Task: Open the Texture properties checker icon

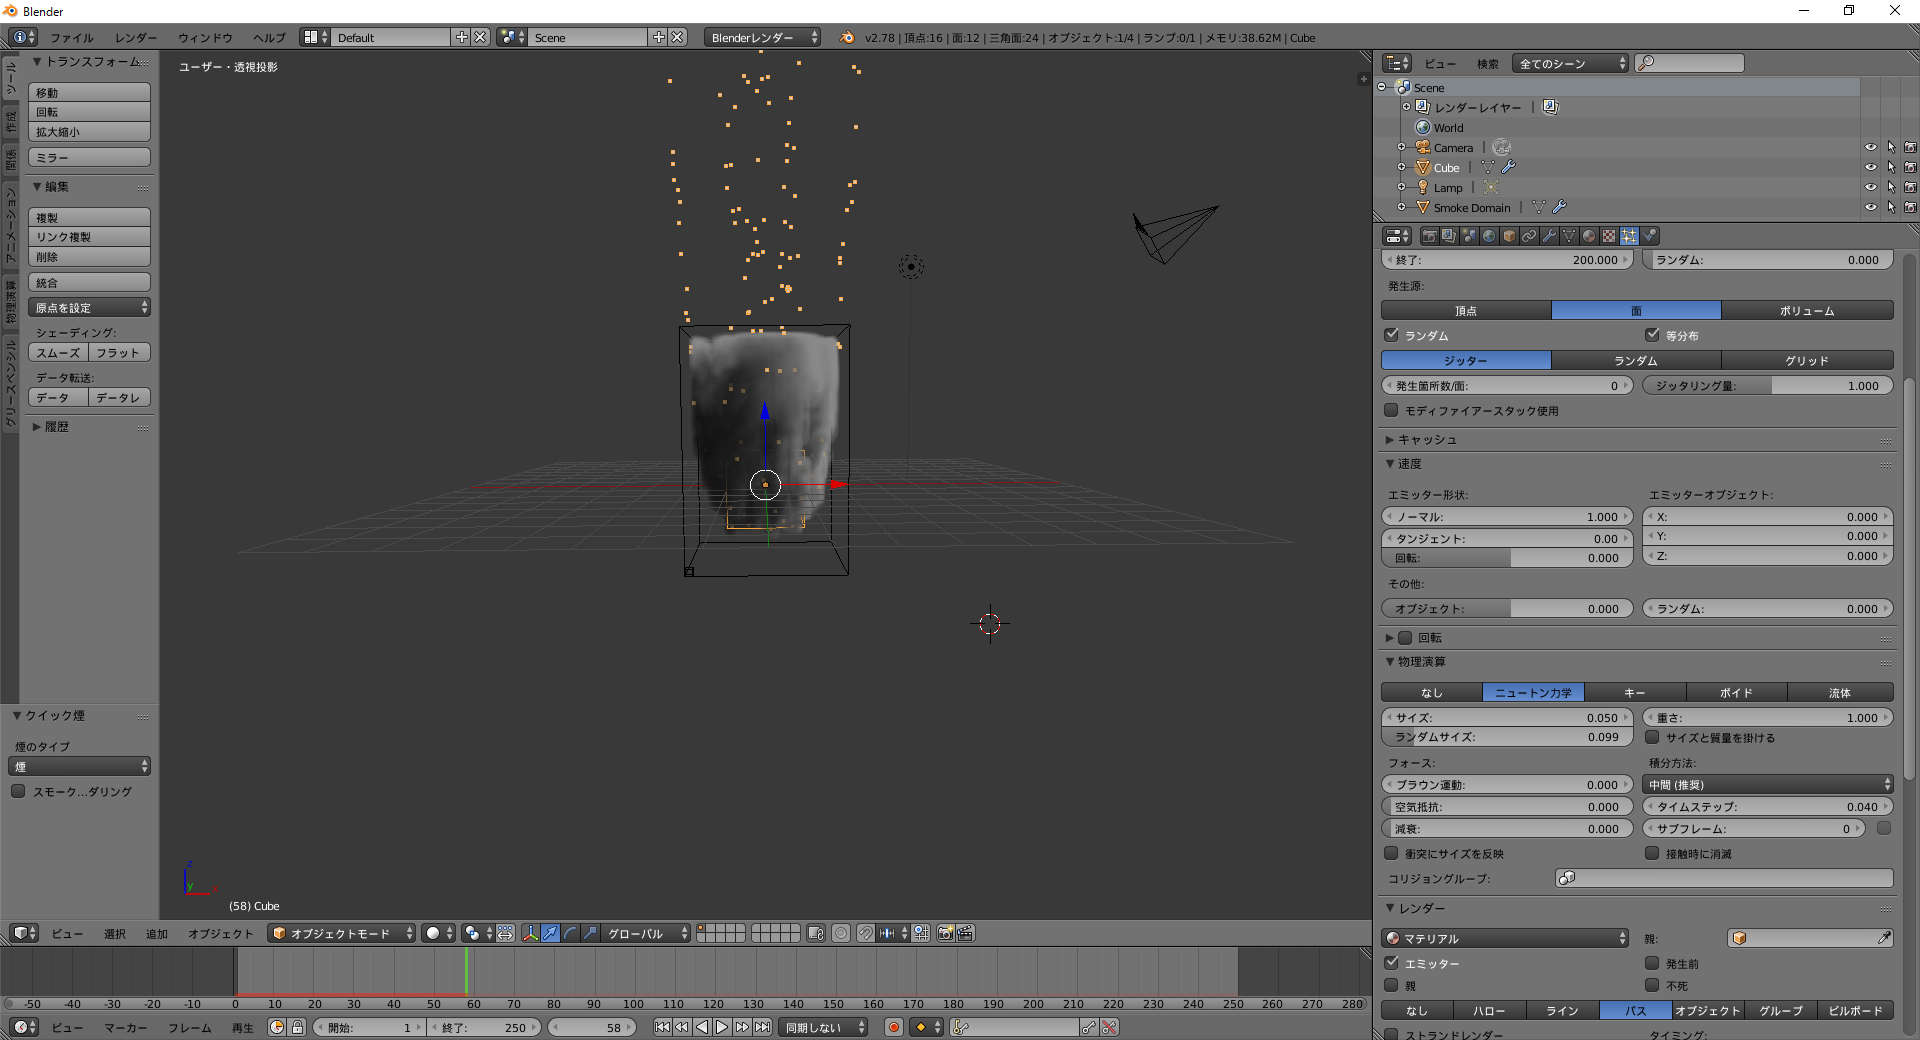Action: point(1609,236)
